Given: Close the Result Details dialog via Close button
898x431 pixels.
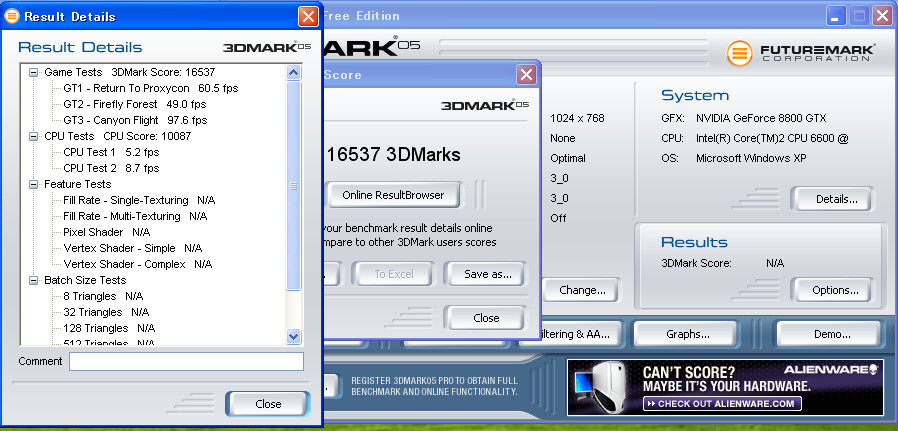Looking at the screenshot, I should (x=268, y=404).
